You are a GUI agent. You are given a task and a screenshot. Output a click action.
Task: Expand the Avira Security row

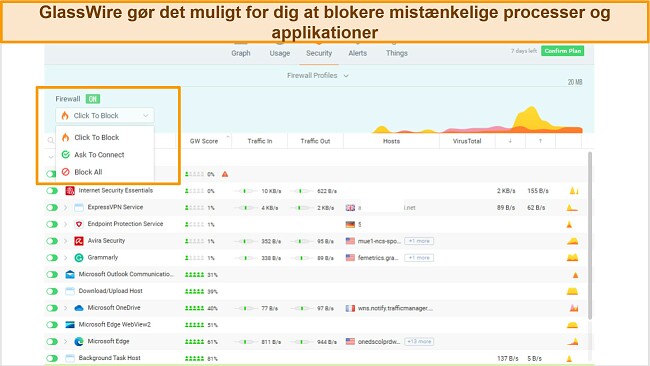(65, 241)
